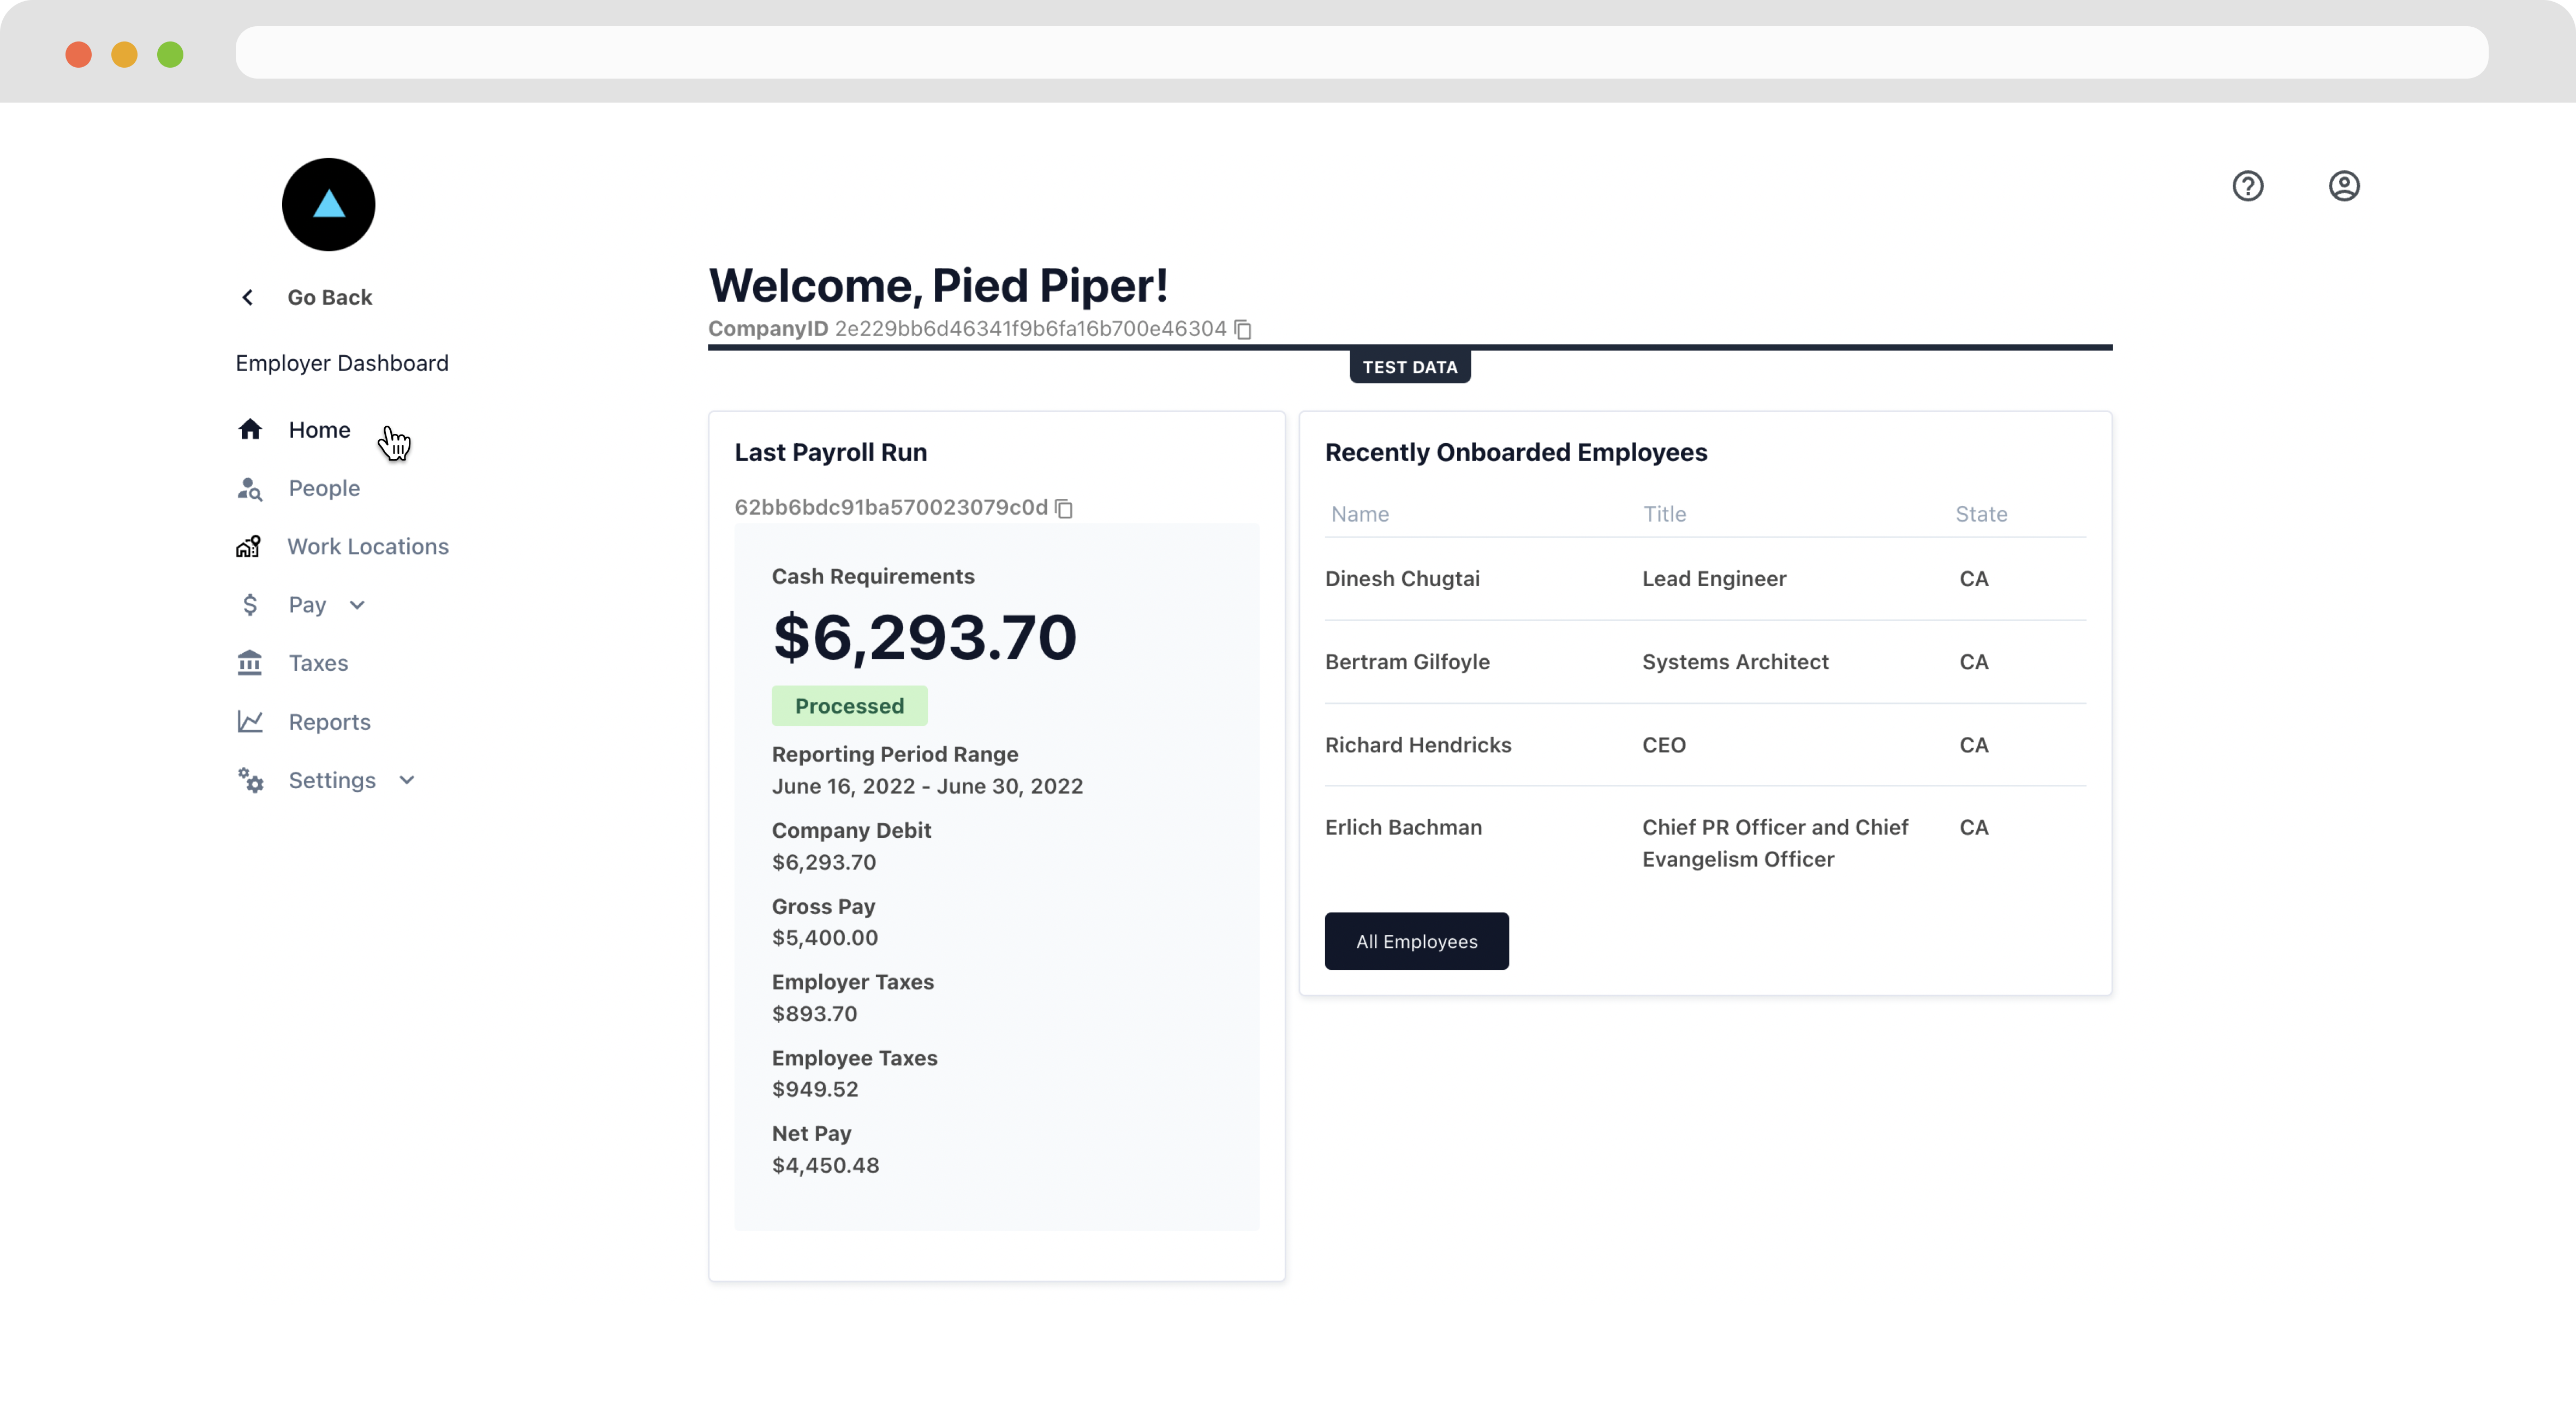Click the pyramid company logo

[x=328, y=205]
